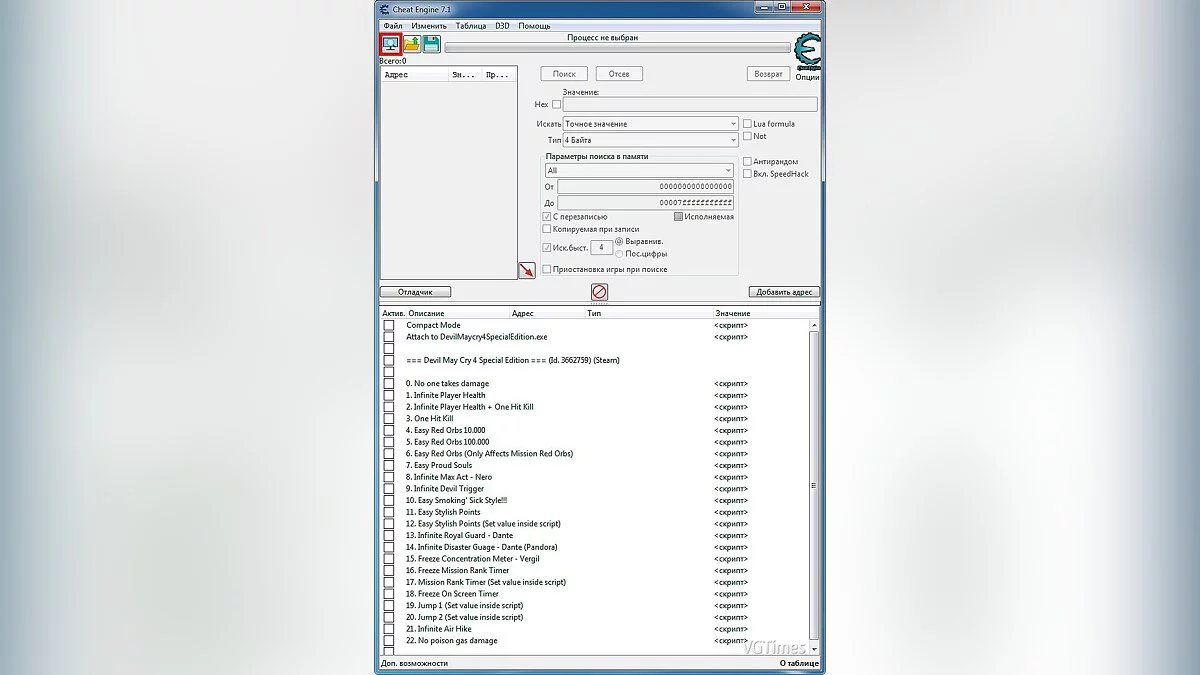This screenshot has height=675, width=1200.
Task: Activate 3. One Hit Kill checkbox
Action: pyautogui.click(x=389, y=418)
